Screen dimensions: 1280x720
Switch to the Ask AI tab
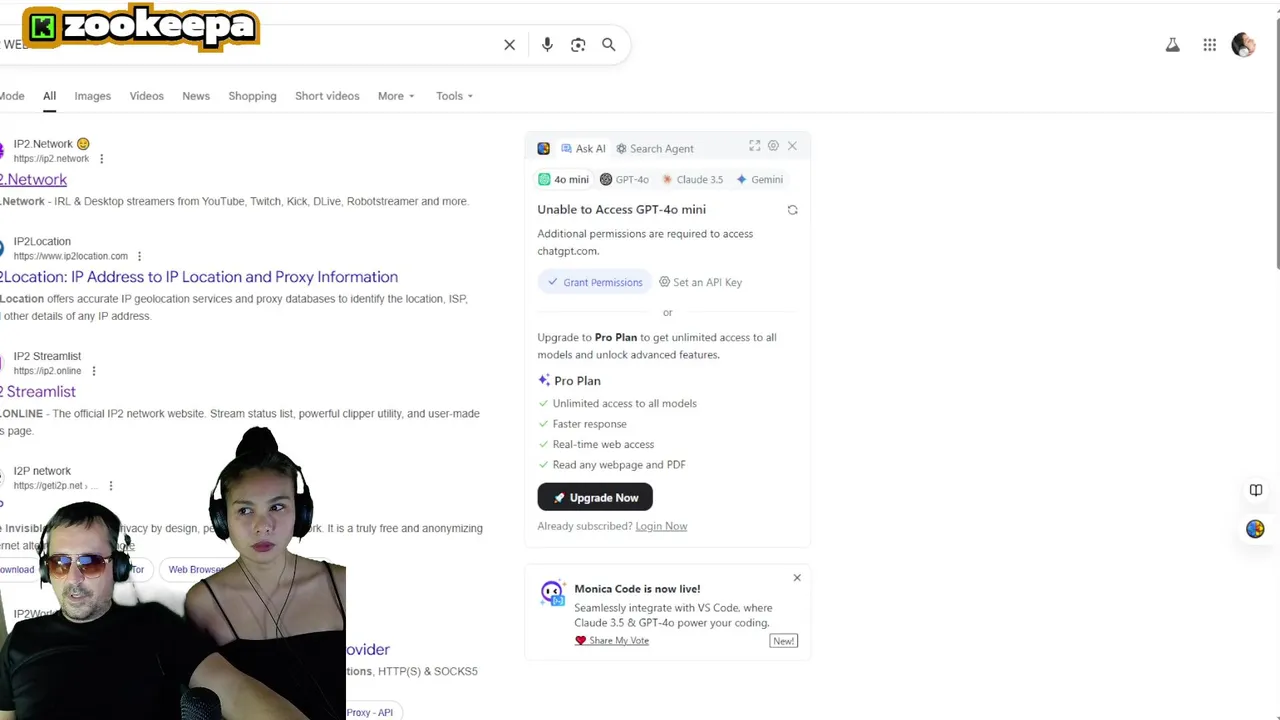click(x=583, y=148)
